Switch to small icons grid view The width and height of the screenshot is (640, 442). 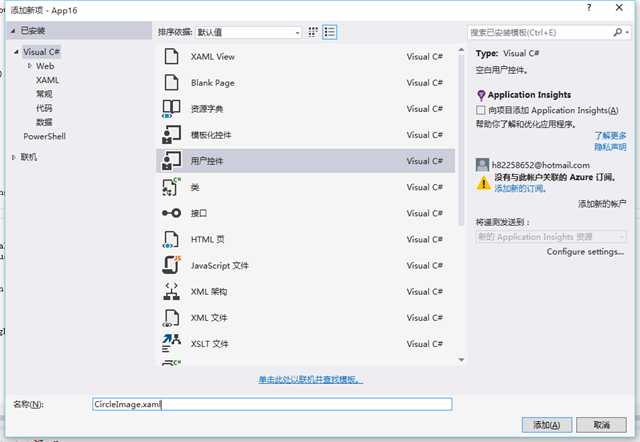(313, 32)
